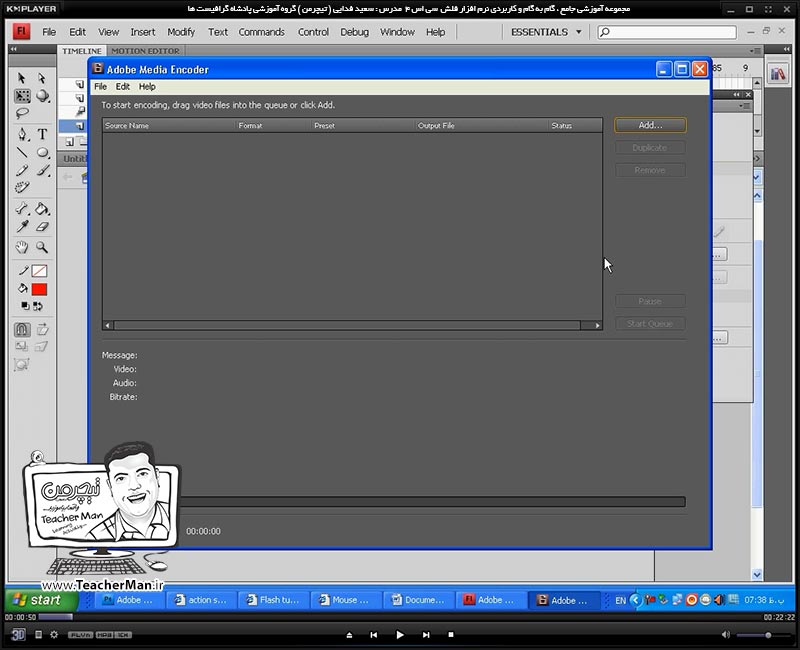800x650 pixels.
Task: Select the Pen tool
Action: point(22,134)
